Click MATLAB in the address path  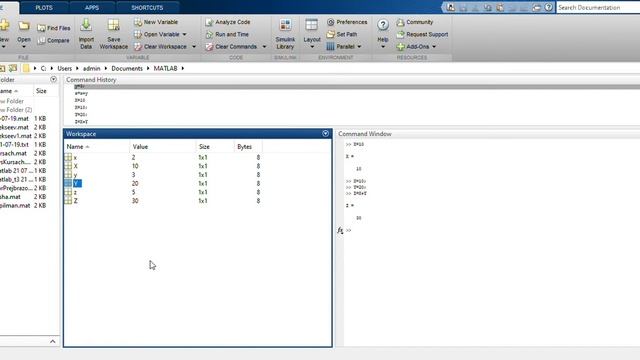pos(165,68)
